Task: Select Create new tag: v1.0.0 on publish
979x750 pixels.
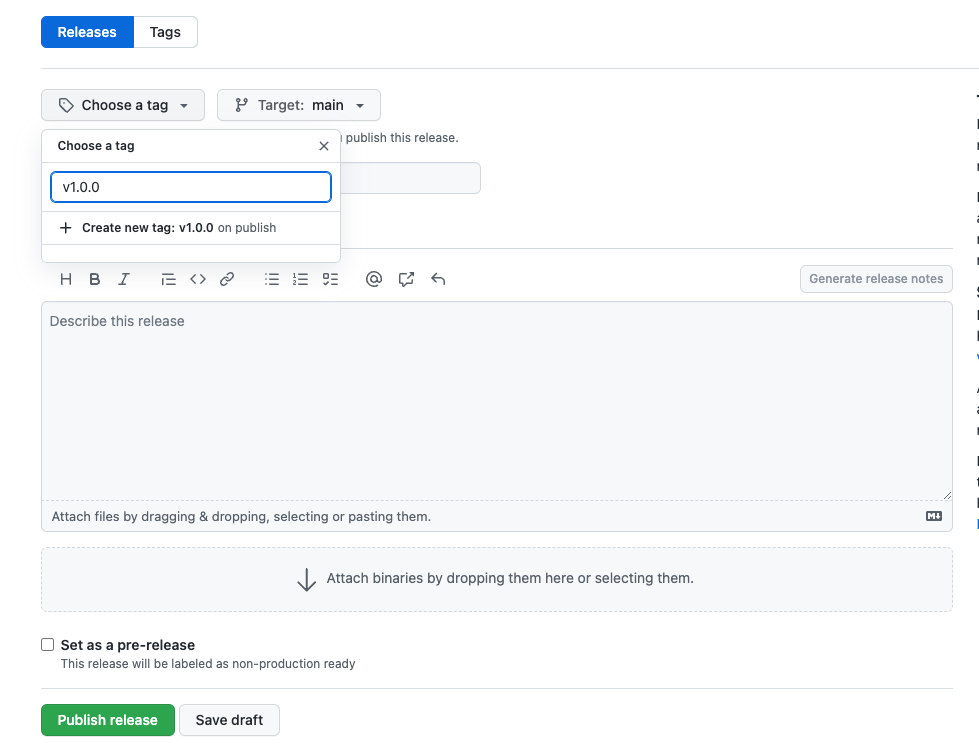Action: (x=190, y=228)
